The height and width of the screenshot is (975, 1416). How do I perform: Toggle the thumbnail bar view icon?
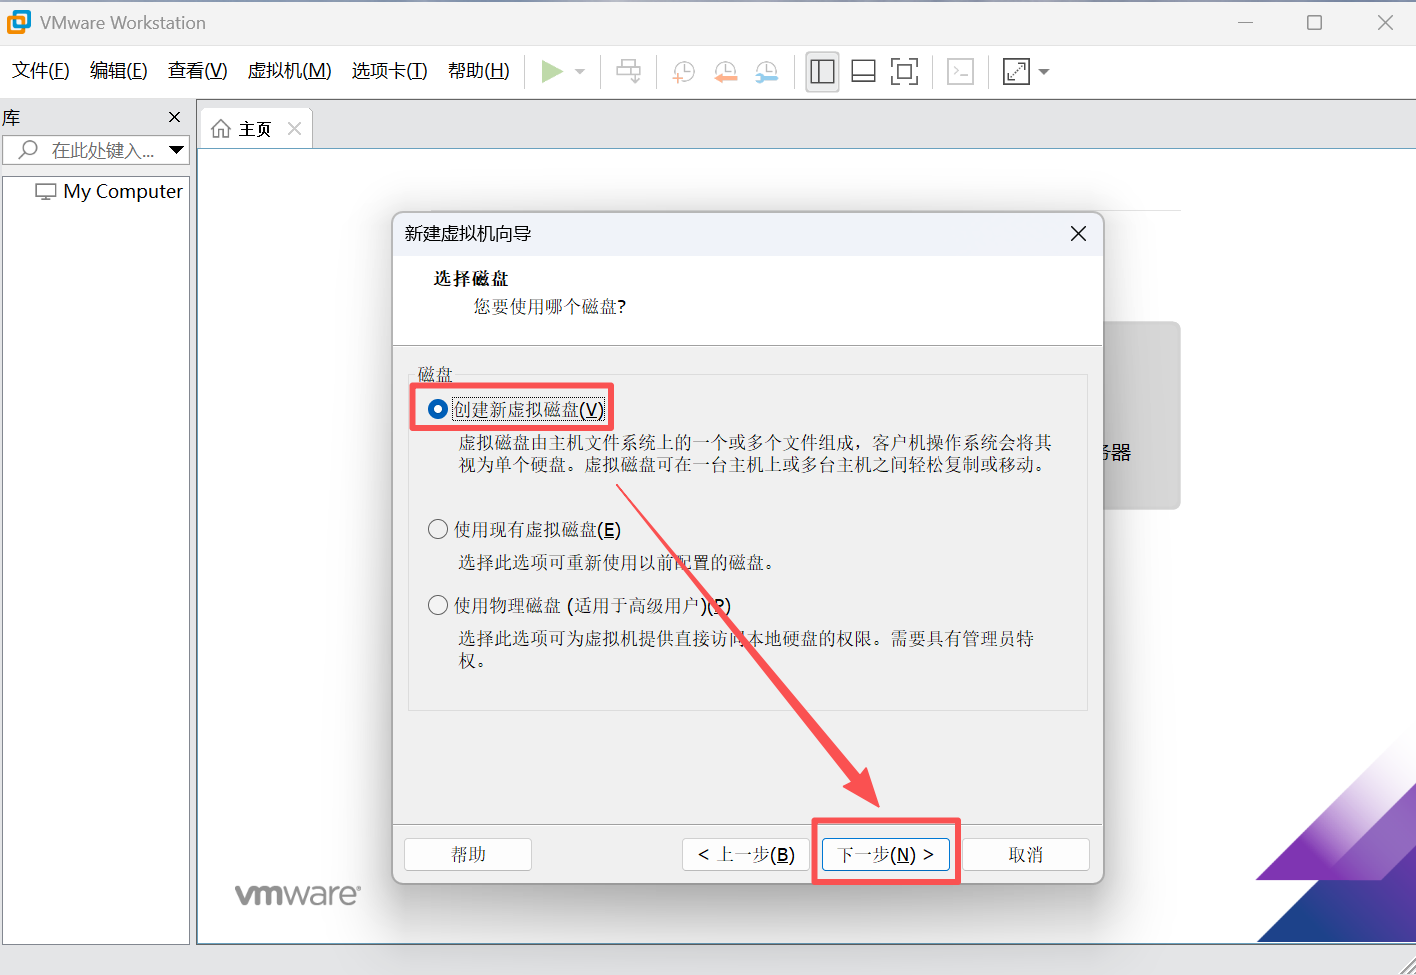863,71
